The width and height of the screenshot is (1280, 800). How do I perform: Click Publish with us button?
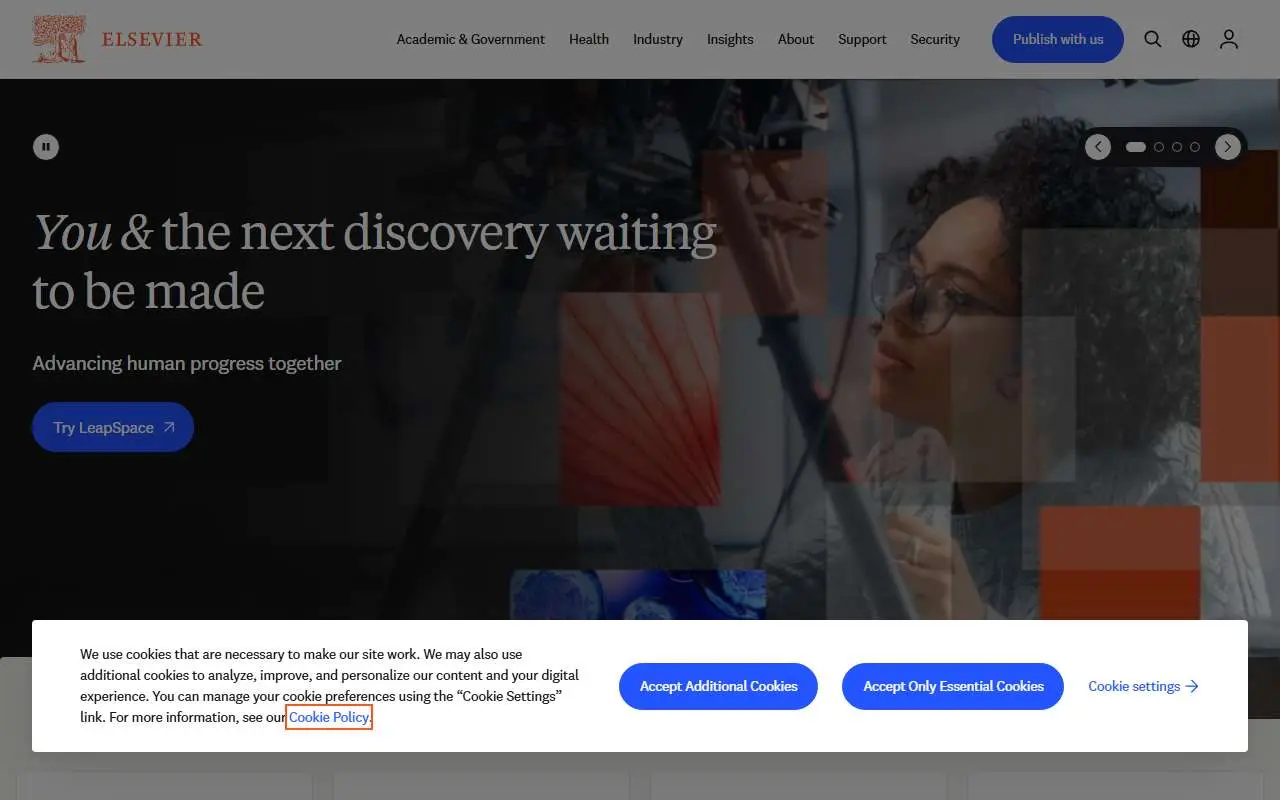(x=1058, y=39)
